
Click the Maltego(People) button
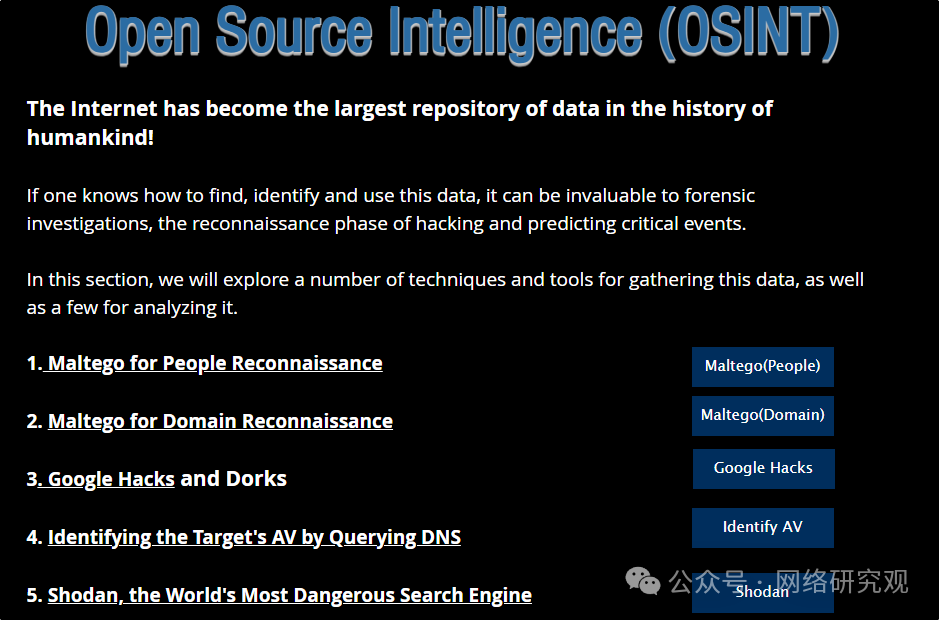click(762, 367)
